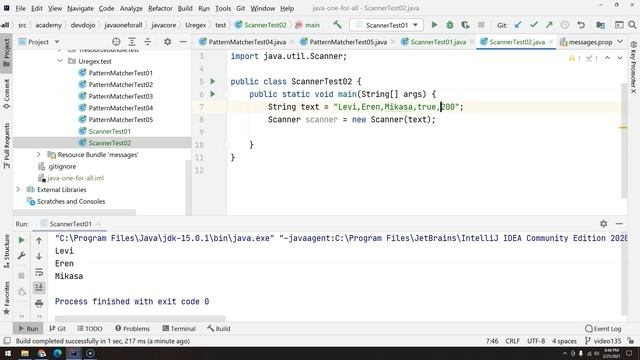Open Project panel settings gear
Image resolution: width=640 pixels, height=360 pixels.
(x=167, y=42)
